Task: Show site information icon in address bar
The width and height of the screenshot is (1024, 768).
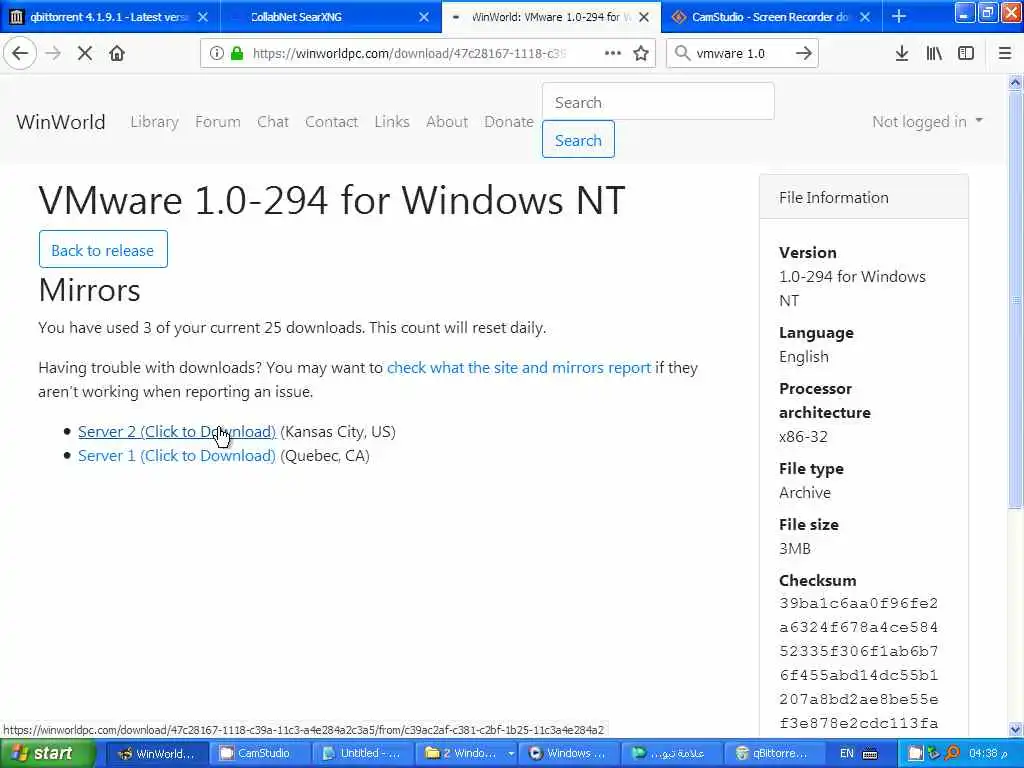Action: pos(216,53)
